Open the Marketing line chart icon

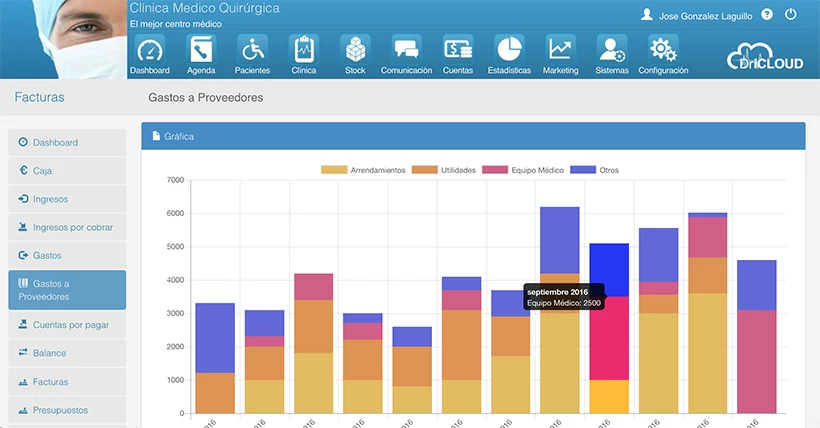(x=560, y=50)
